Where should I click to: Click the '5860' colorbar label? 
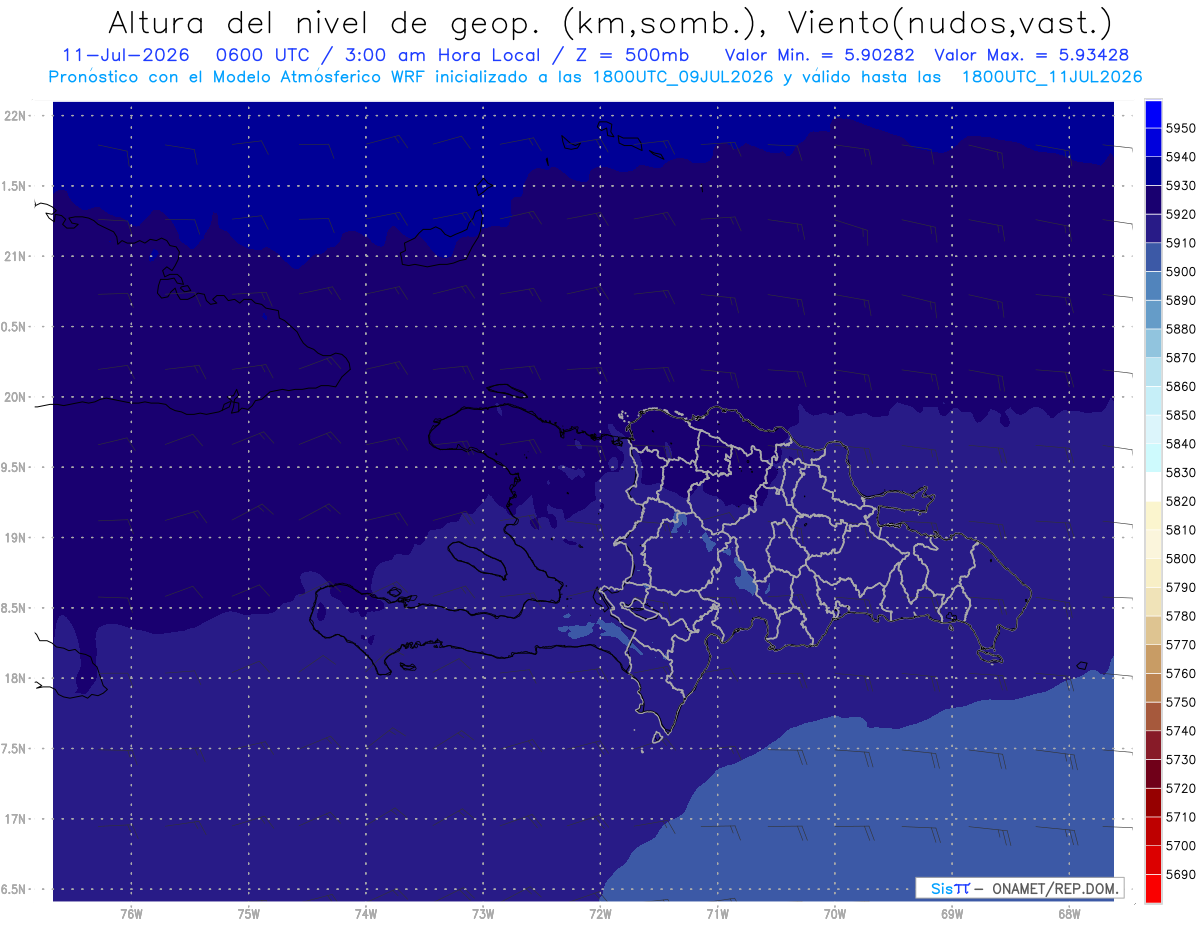tap(1181, 386)
